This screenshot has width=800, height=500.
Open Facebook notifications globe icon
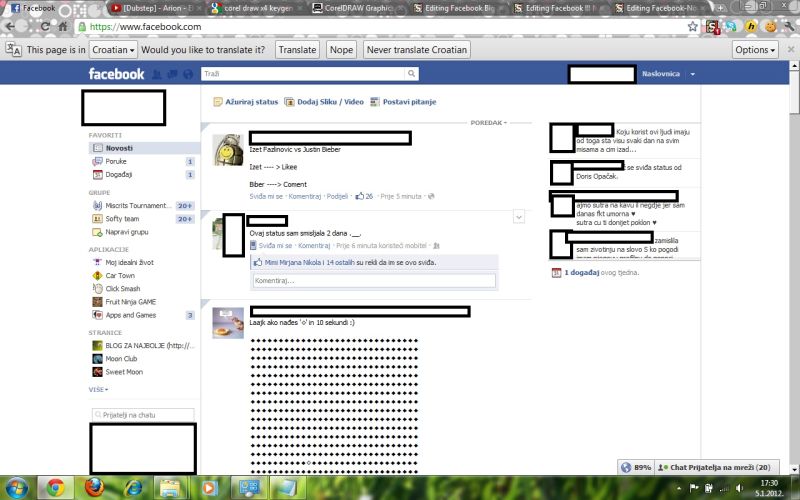[x=188, y=74]
